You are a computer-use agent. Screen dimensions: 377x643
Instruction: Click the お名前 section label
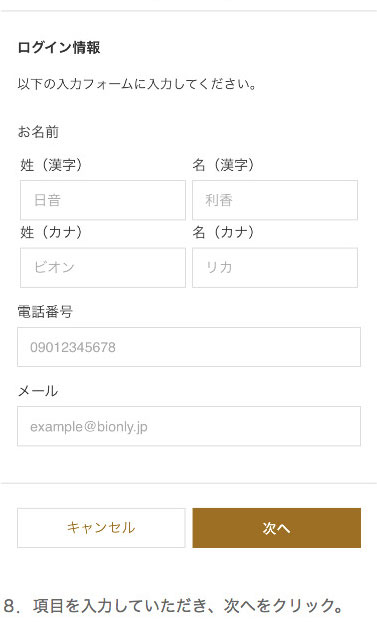(x=38, y=132)
